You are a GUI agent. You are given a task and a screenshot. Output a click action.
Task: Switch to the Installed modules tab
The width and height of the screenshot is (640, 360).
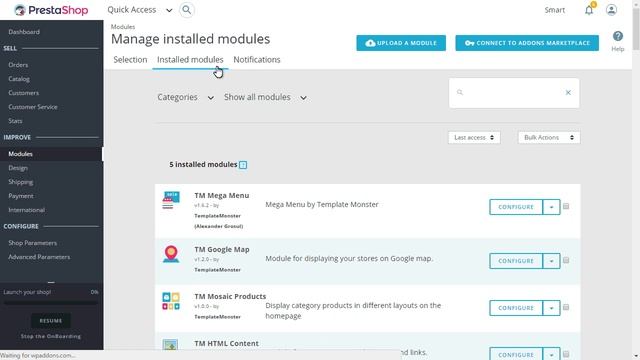(190, 60)
